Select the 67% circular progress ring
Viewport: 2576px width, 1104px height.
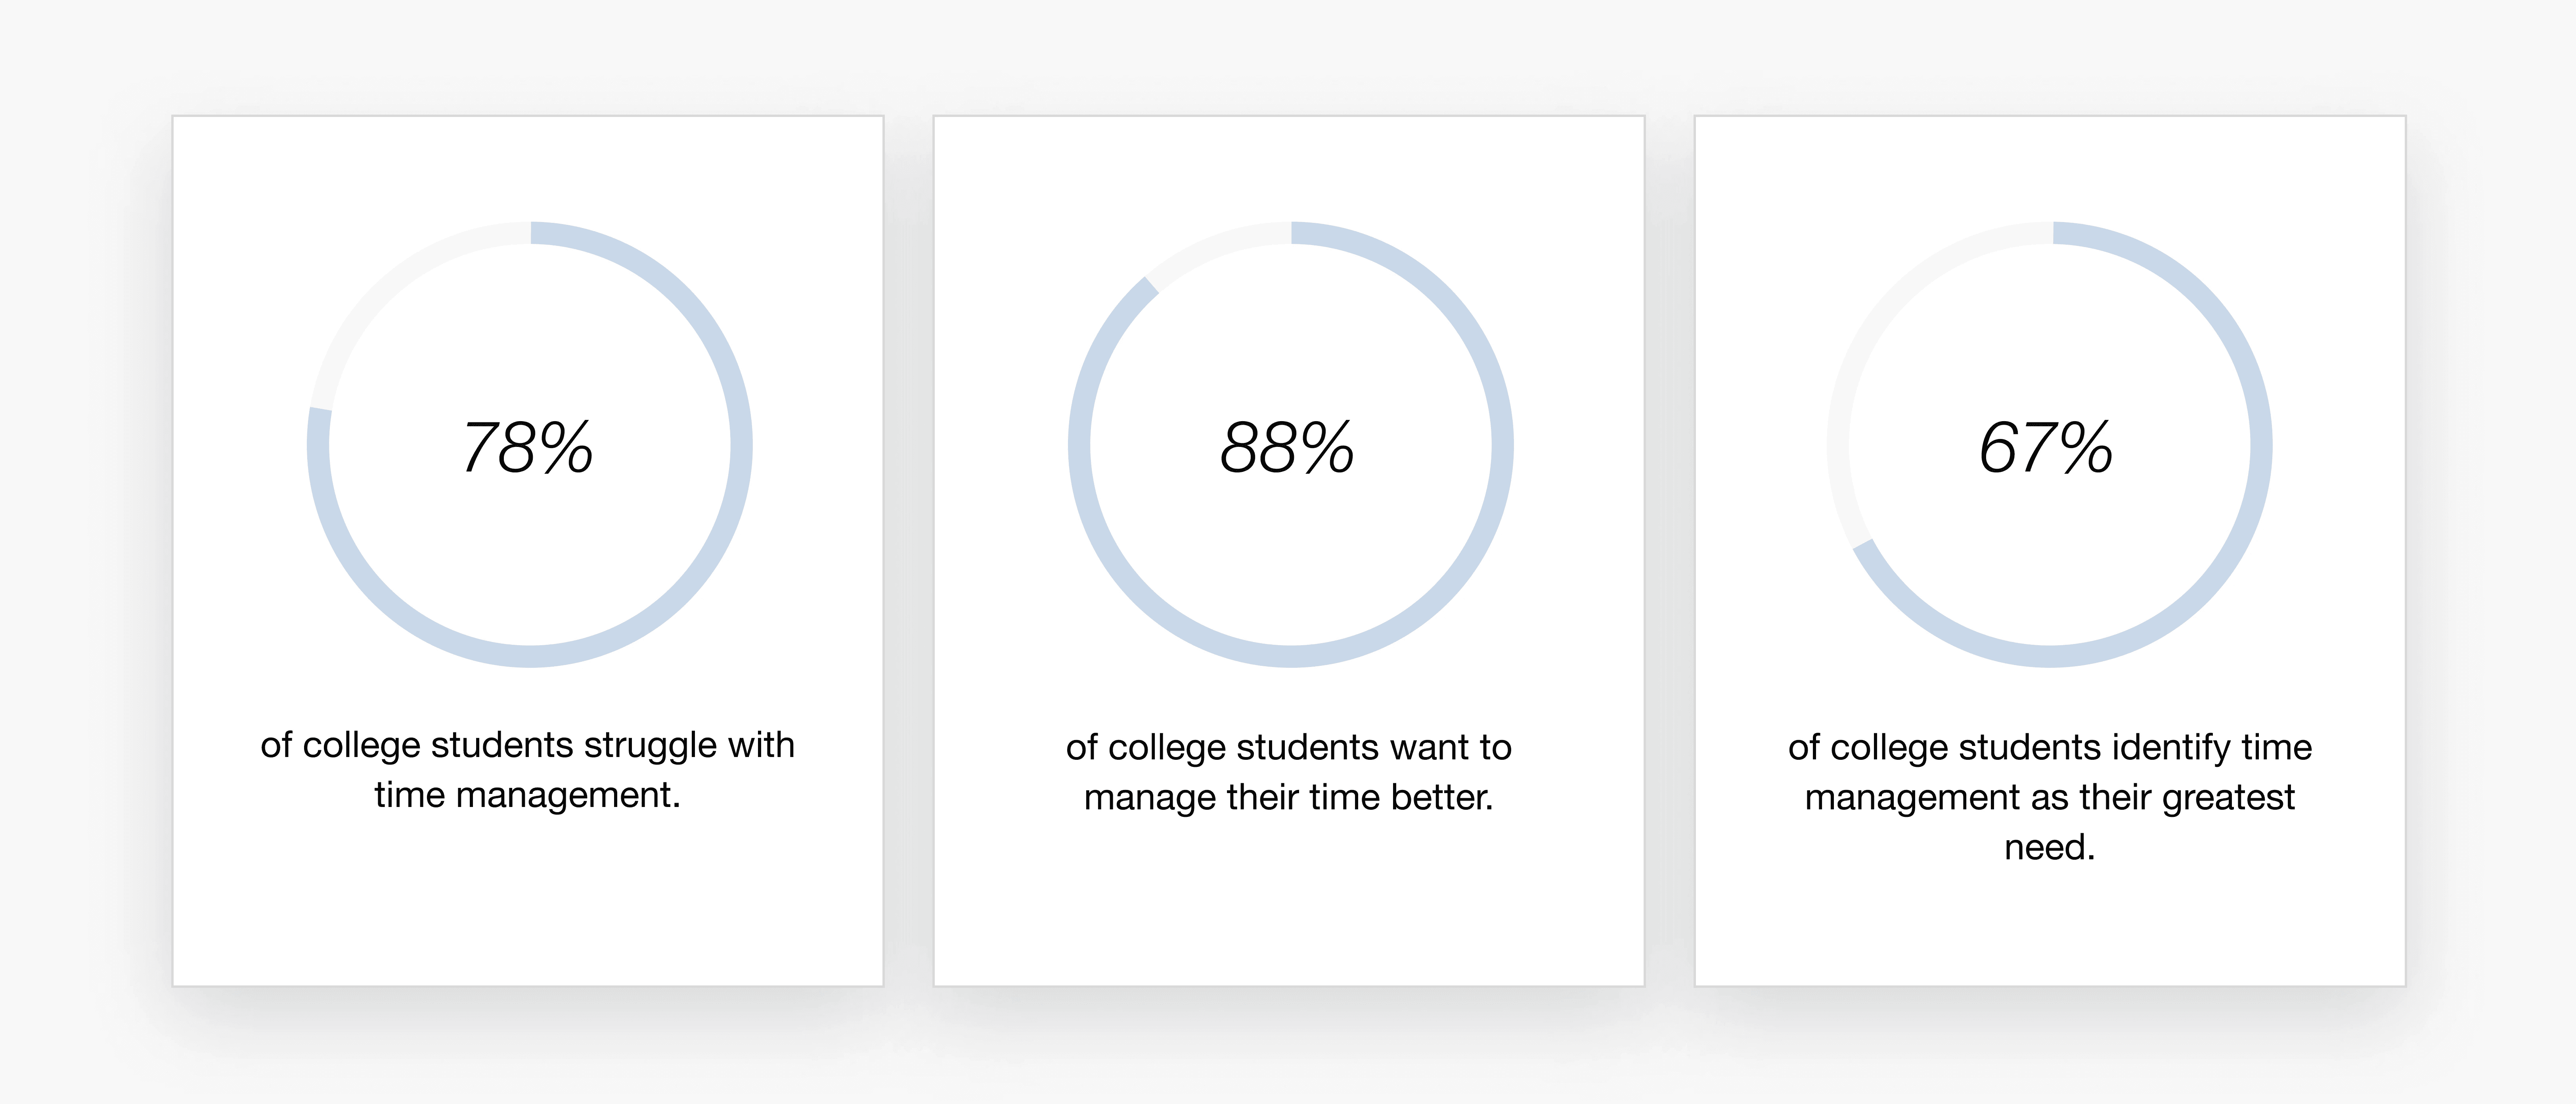(x=2050, y=445)
